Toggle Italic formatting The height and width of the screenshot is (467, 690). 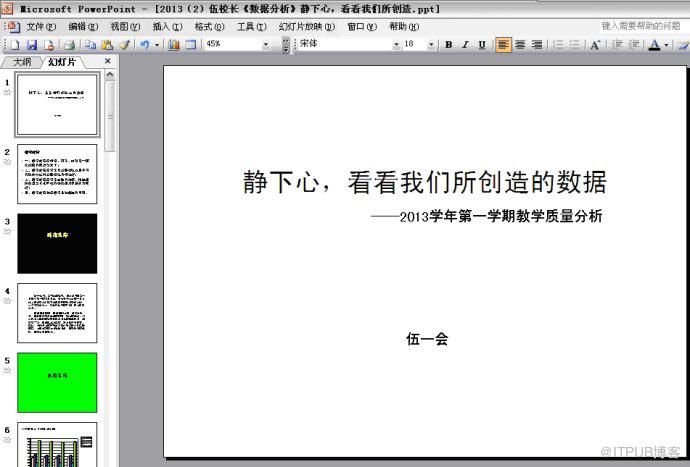465,44
